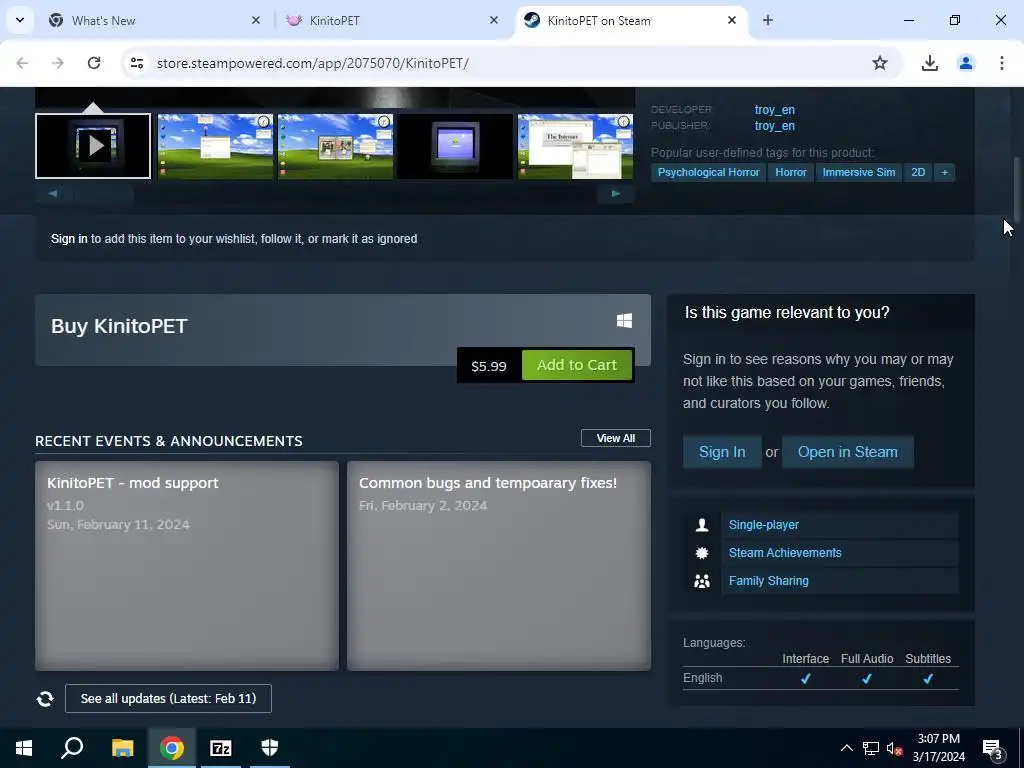
Task: Open the taskbar clock and date
Action: pos(938,748)
